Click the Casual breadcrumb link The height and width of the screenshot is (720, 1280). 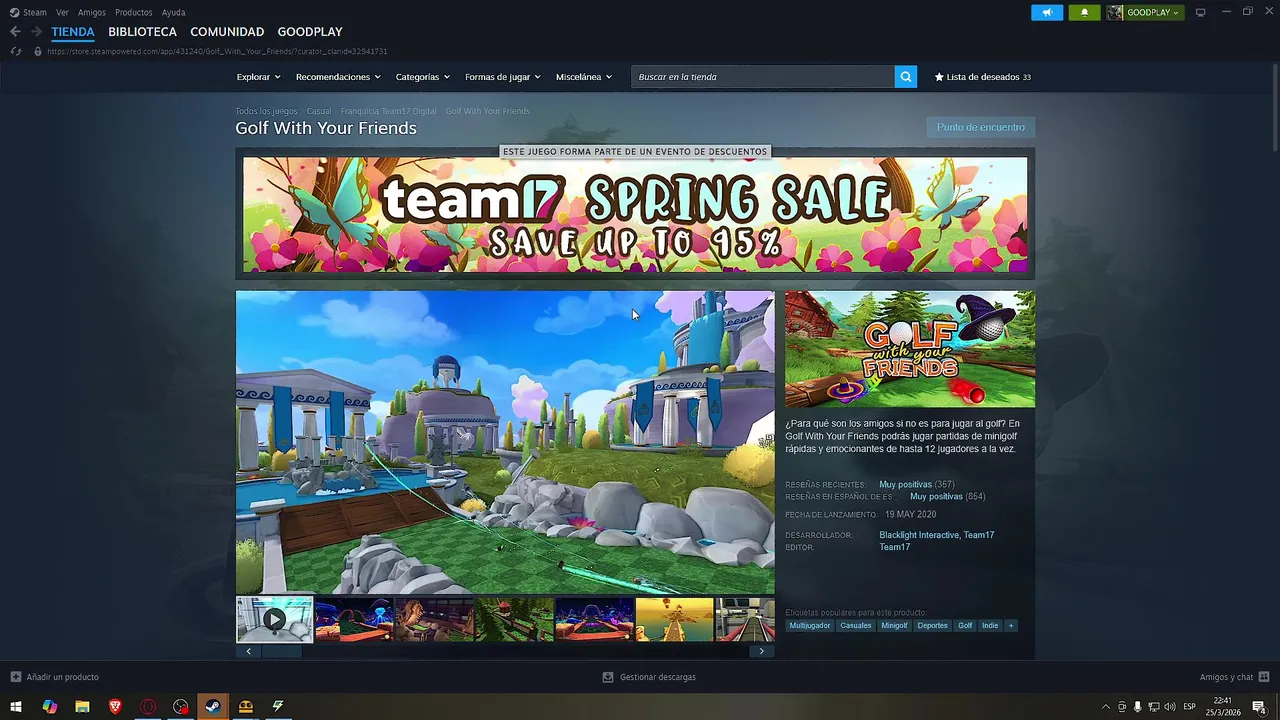click(319, 111)
